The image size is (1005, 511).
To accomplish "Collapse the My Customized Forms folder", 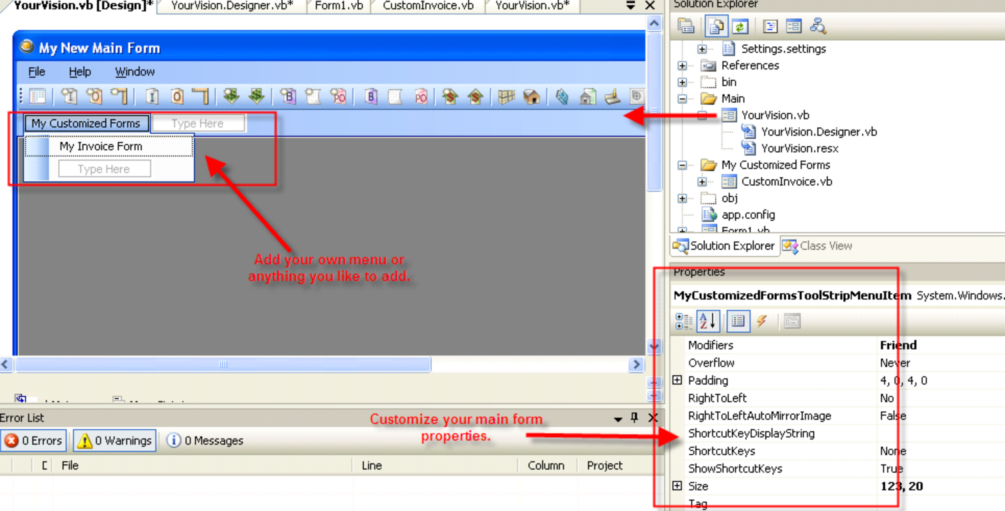I will pos(682,165).
